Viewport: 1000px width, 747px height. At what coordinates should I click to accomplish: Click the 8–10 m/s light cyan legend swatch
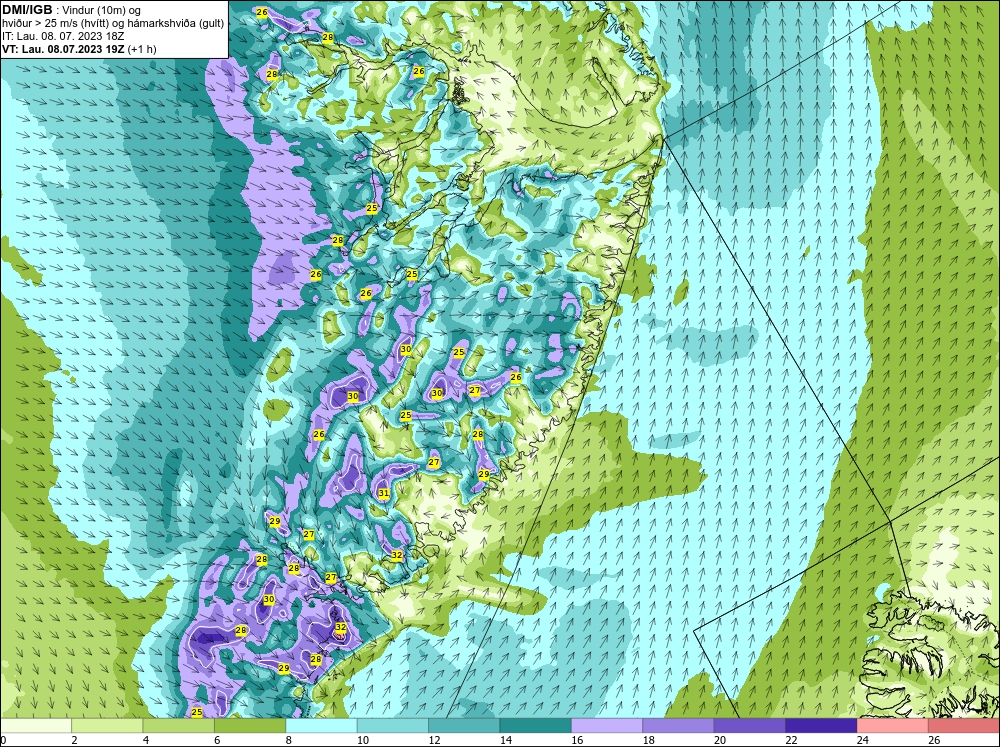321,725
